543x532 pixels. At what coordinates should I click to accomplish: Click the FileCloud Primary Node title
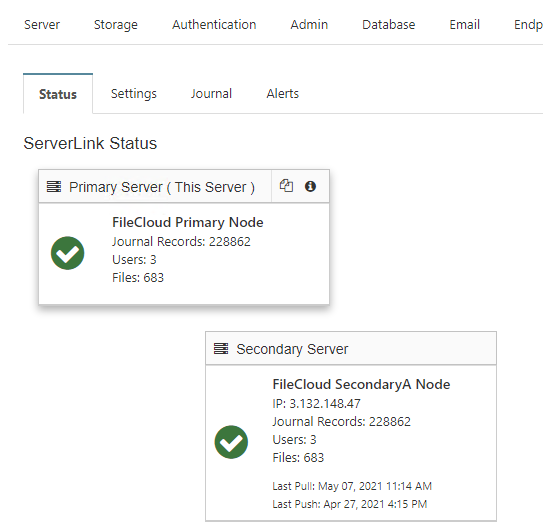188,222
